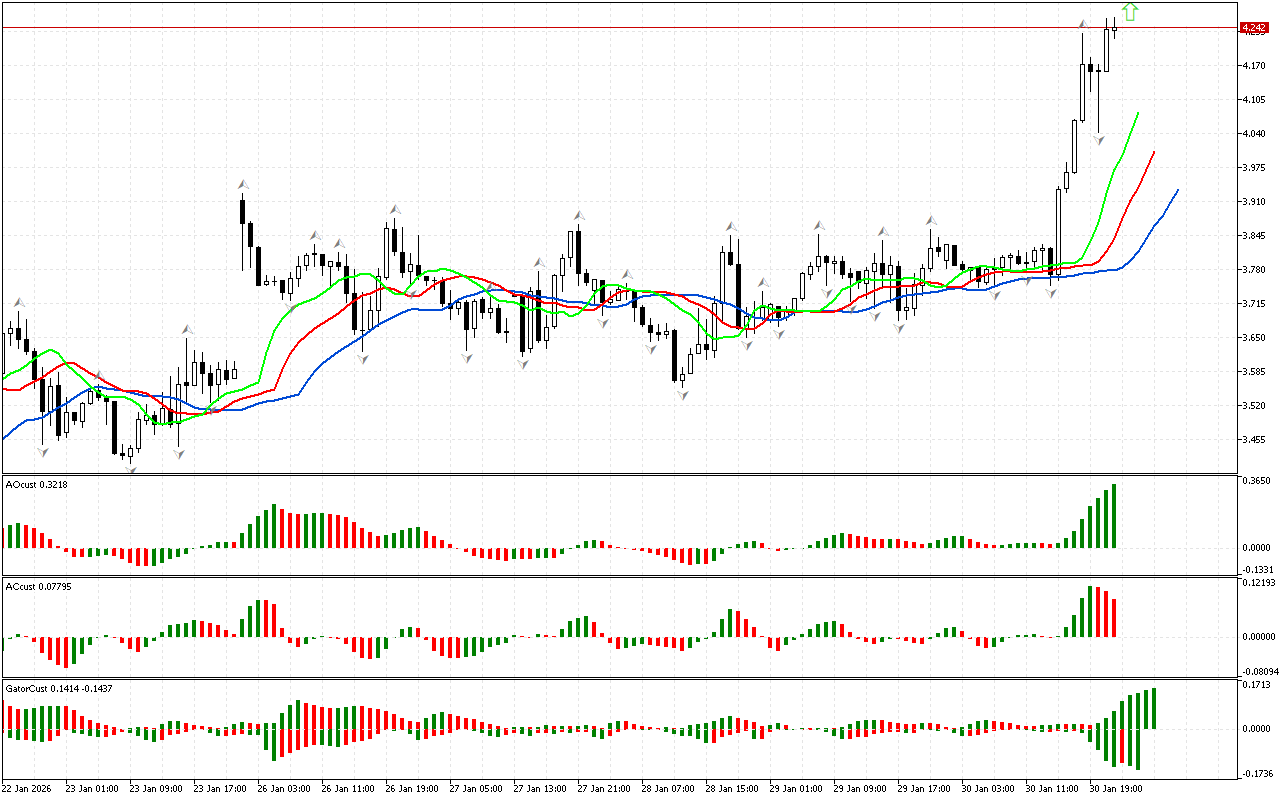Click the 3.780 price scale label
This screenshot has height=800, width=1280.
1254,270
